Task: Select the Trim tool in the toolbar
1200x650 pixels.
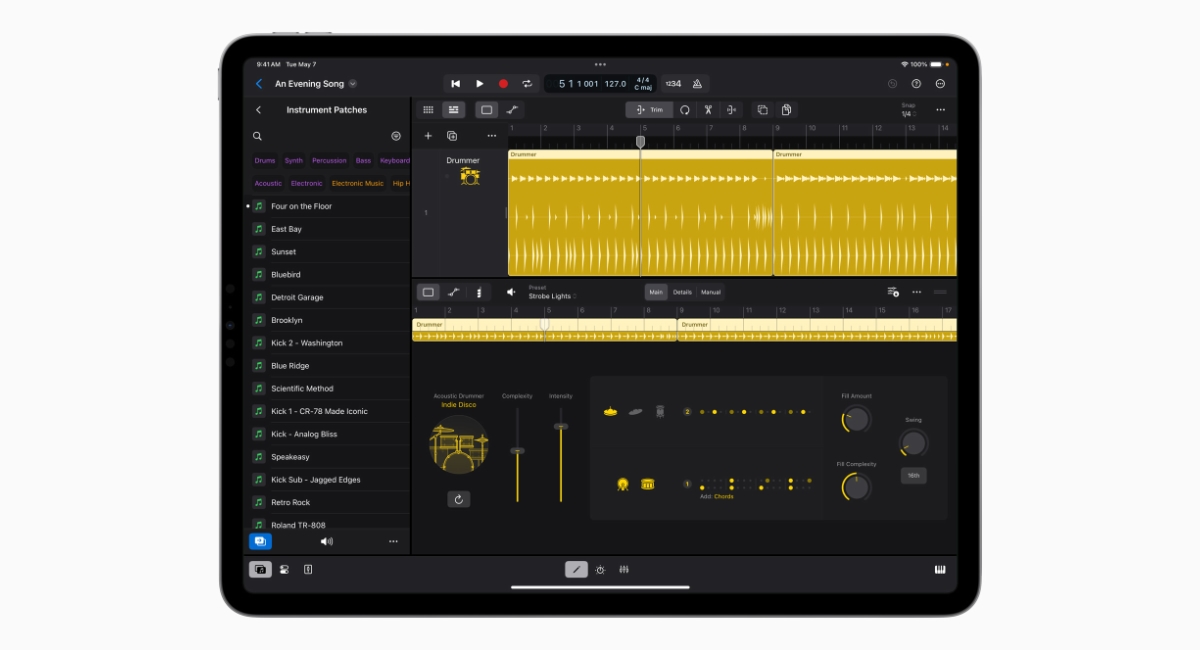Action: click(648, 110)
